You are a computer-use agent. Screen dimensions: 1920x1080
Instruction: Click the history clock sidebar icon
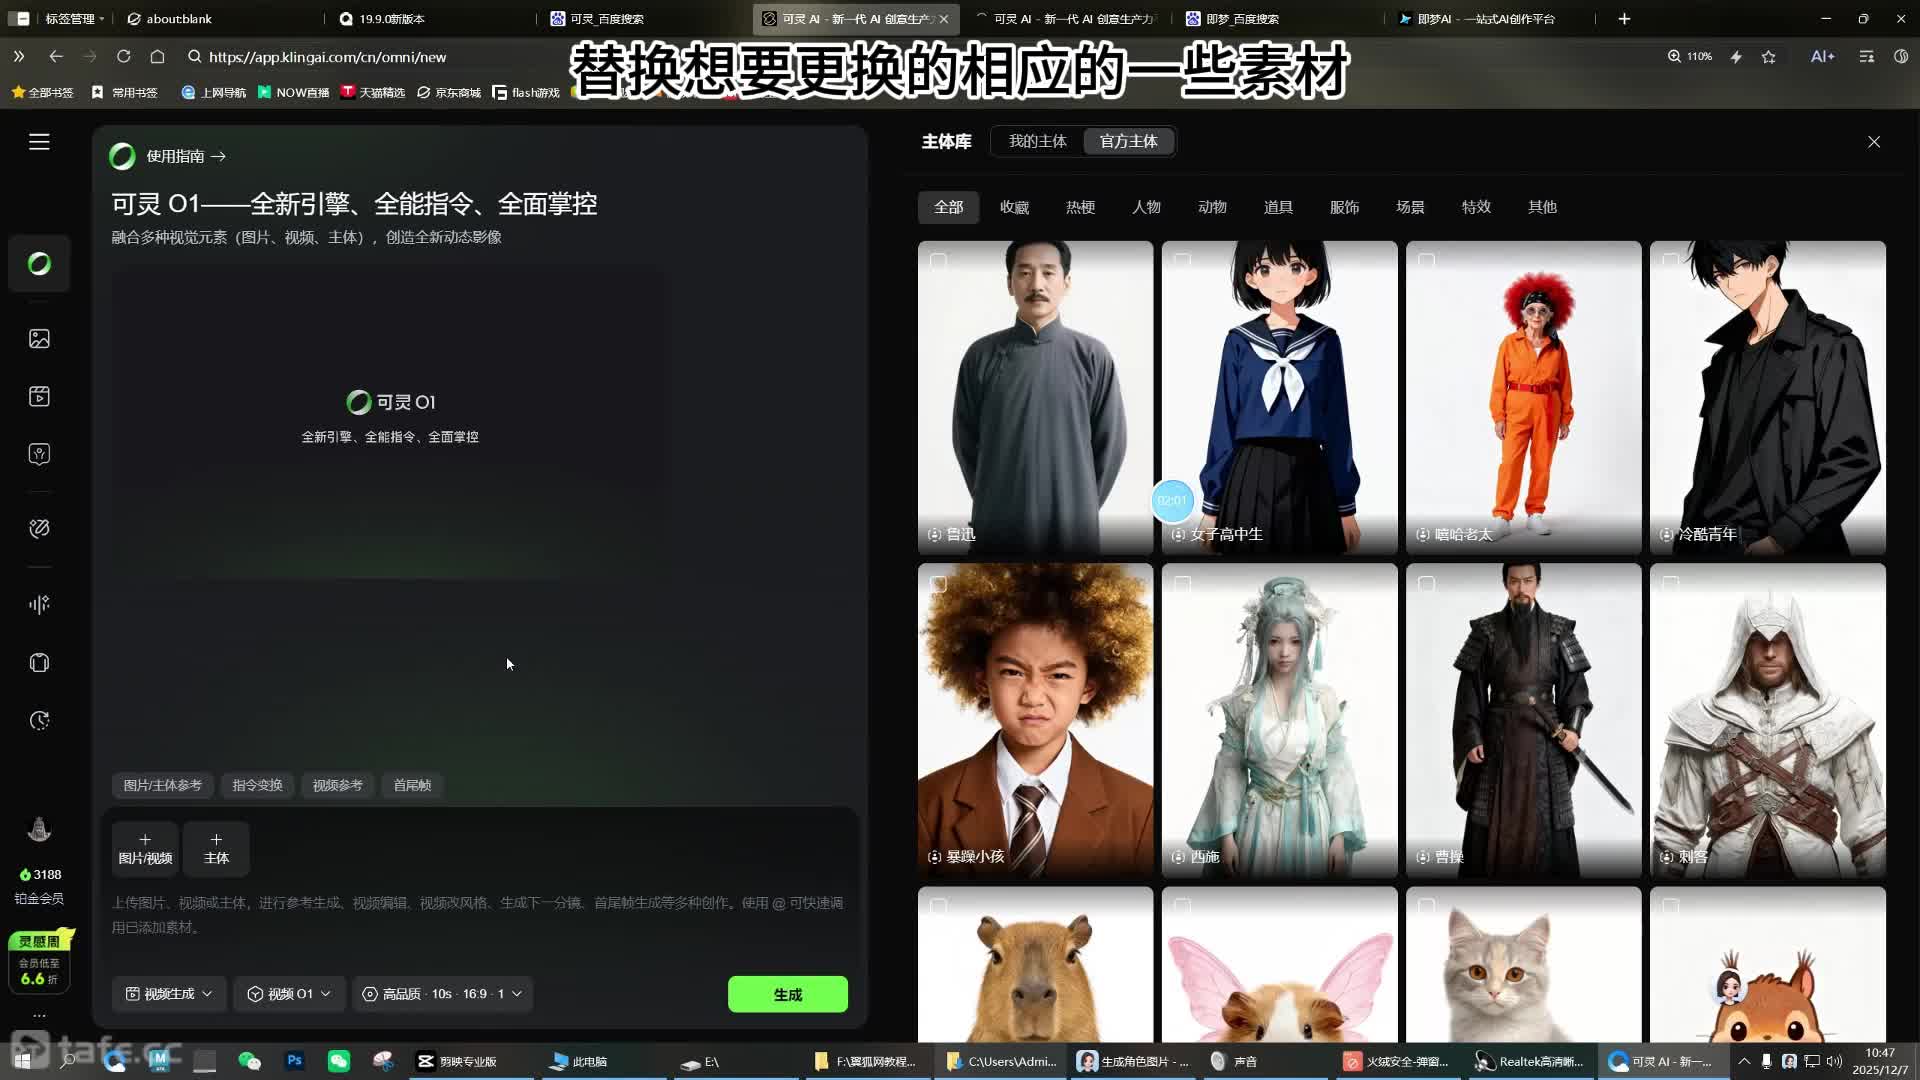[x=39, y=721]
